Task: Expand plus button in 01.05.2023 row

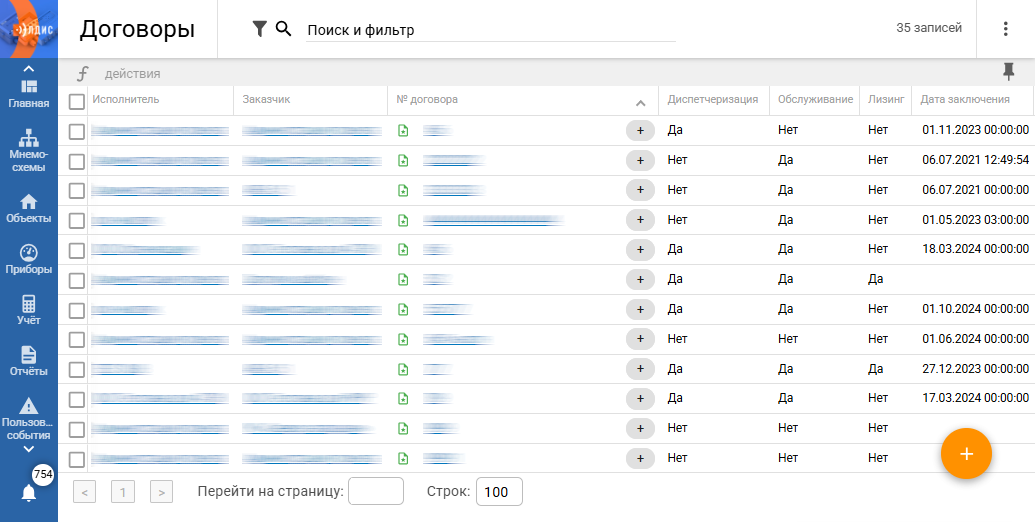Action: click(640, 220)
